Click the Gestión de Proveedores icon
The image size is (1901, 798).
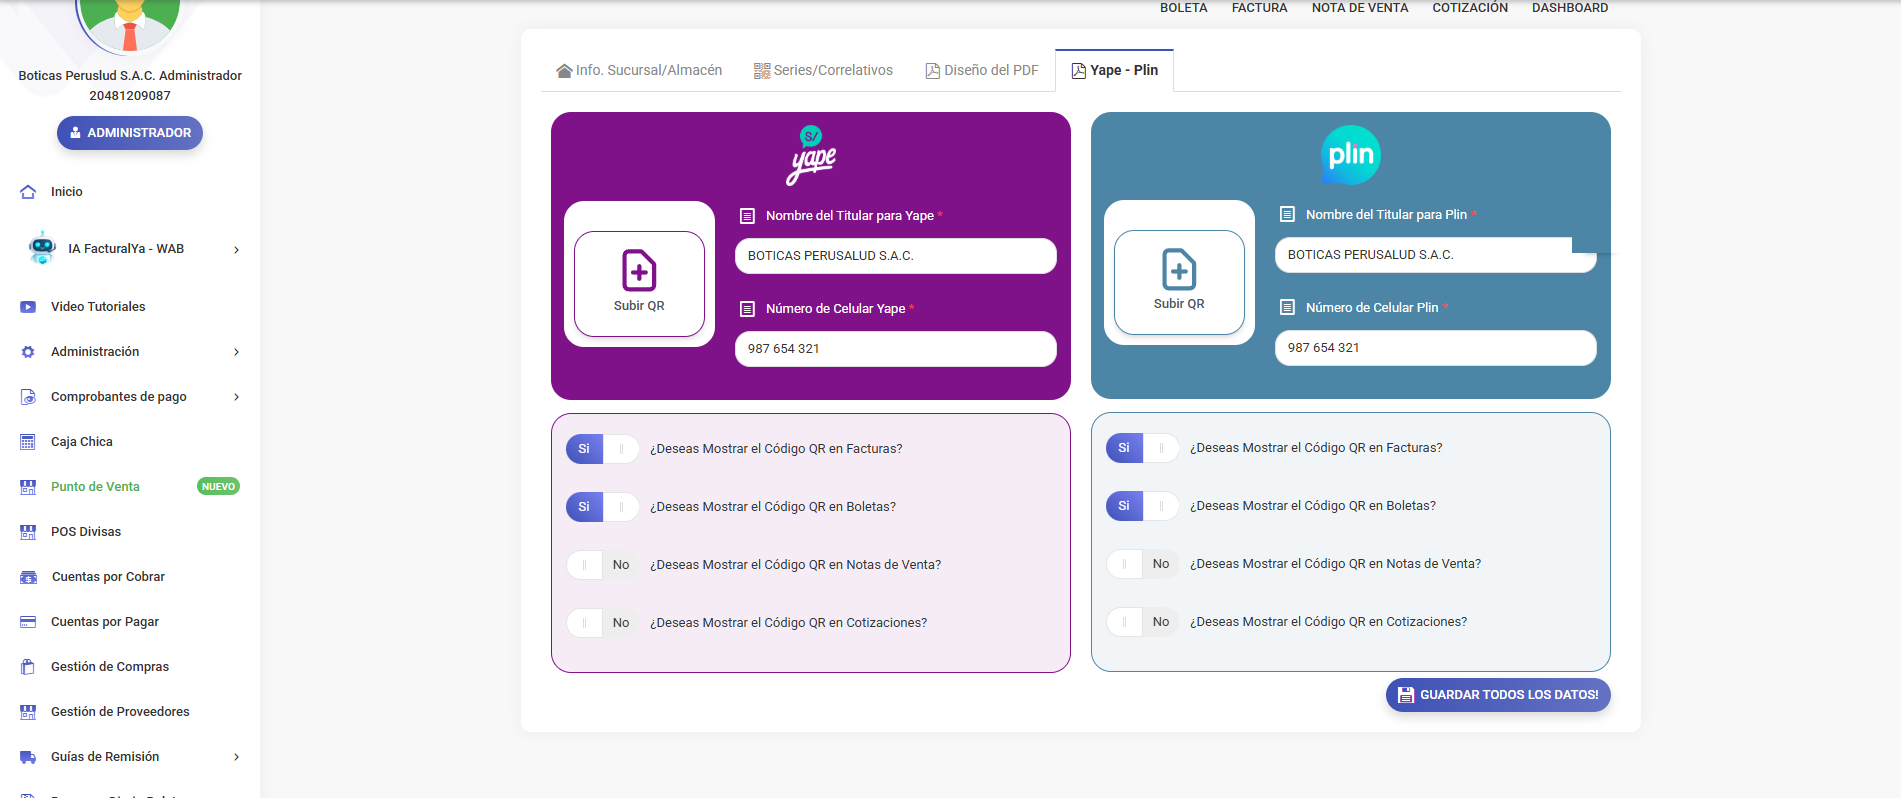(x=28, y=712)
